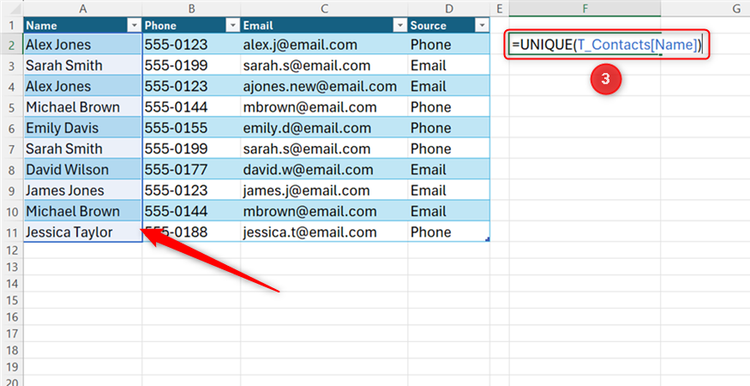Select column E header

tap(499, 8)
